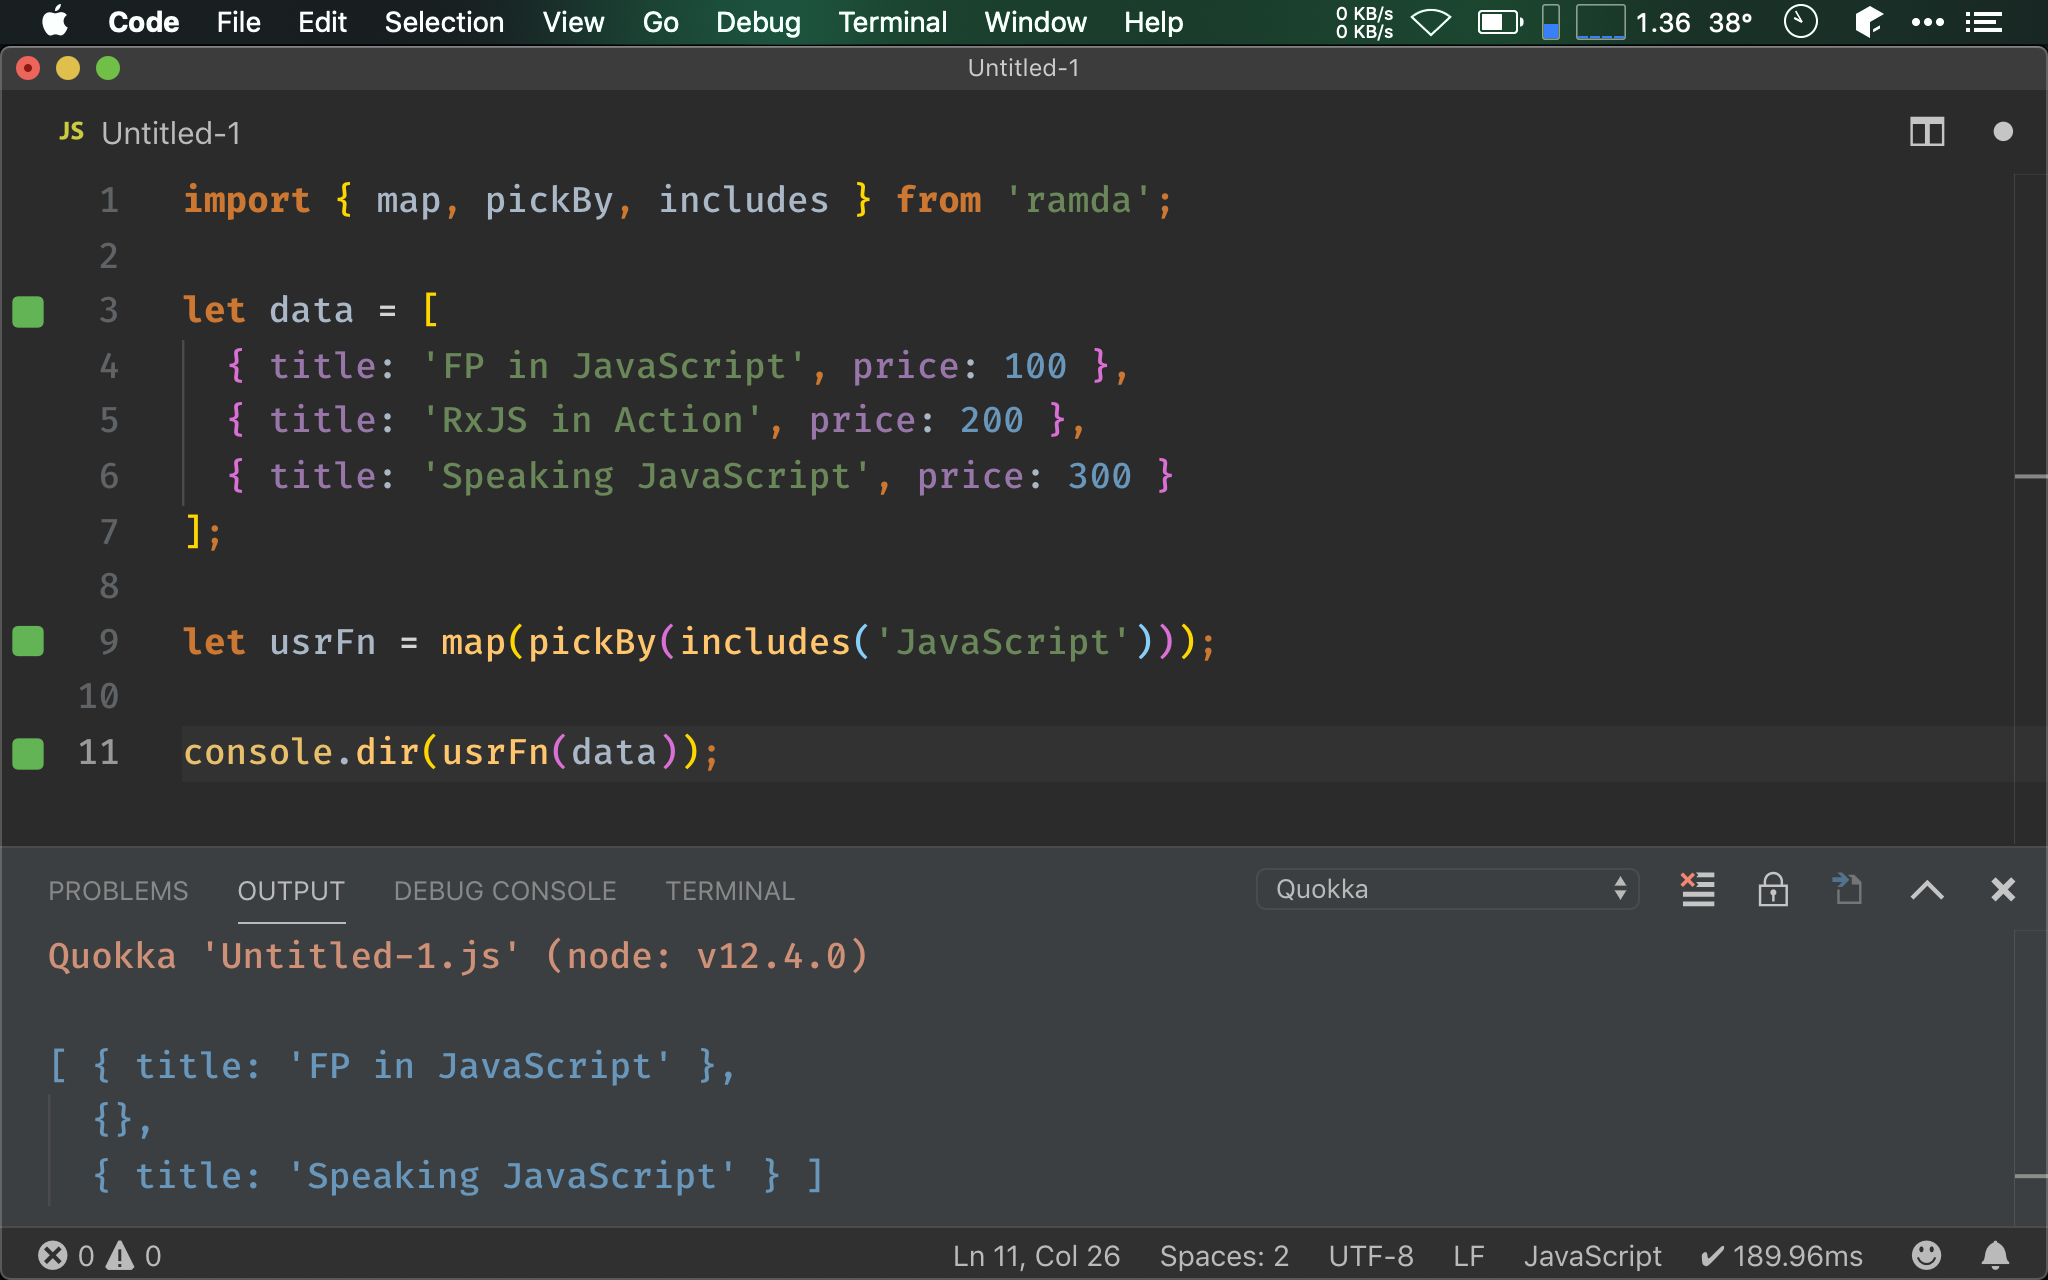Click the network speed KB/s indicator

point(1364,22)
